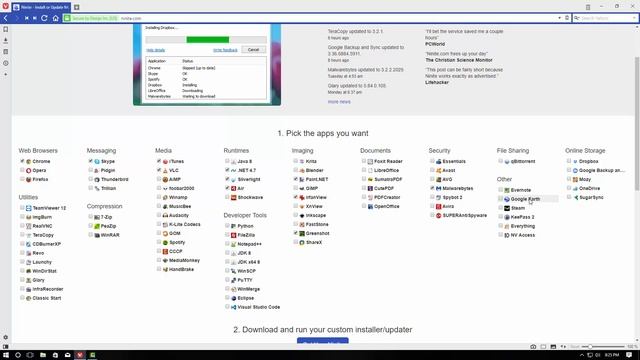Image resolution: width=640 pixels, height=360 pixels.
Task: Open Vivaldi settings gear icon
Action: point(5,338)
